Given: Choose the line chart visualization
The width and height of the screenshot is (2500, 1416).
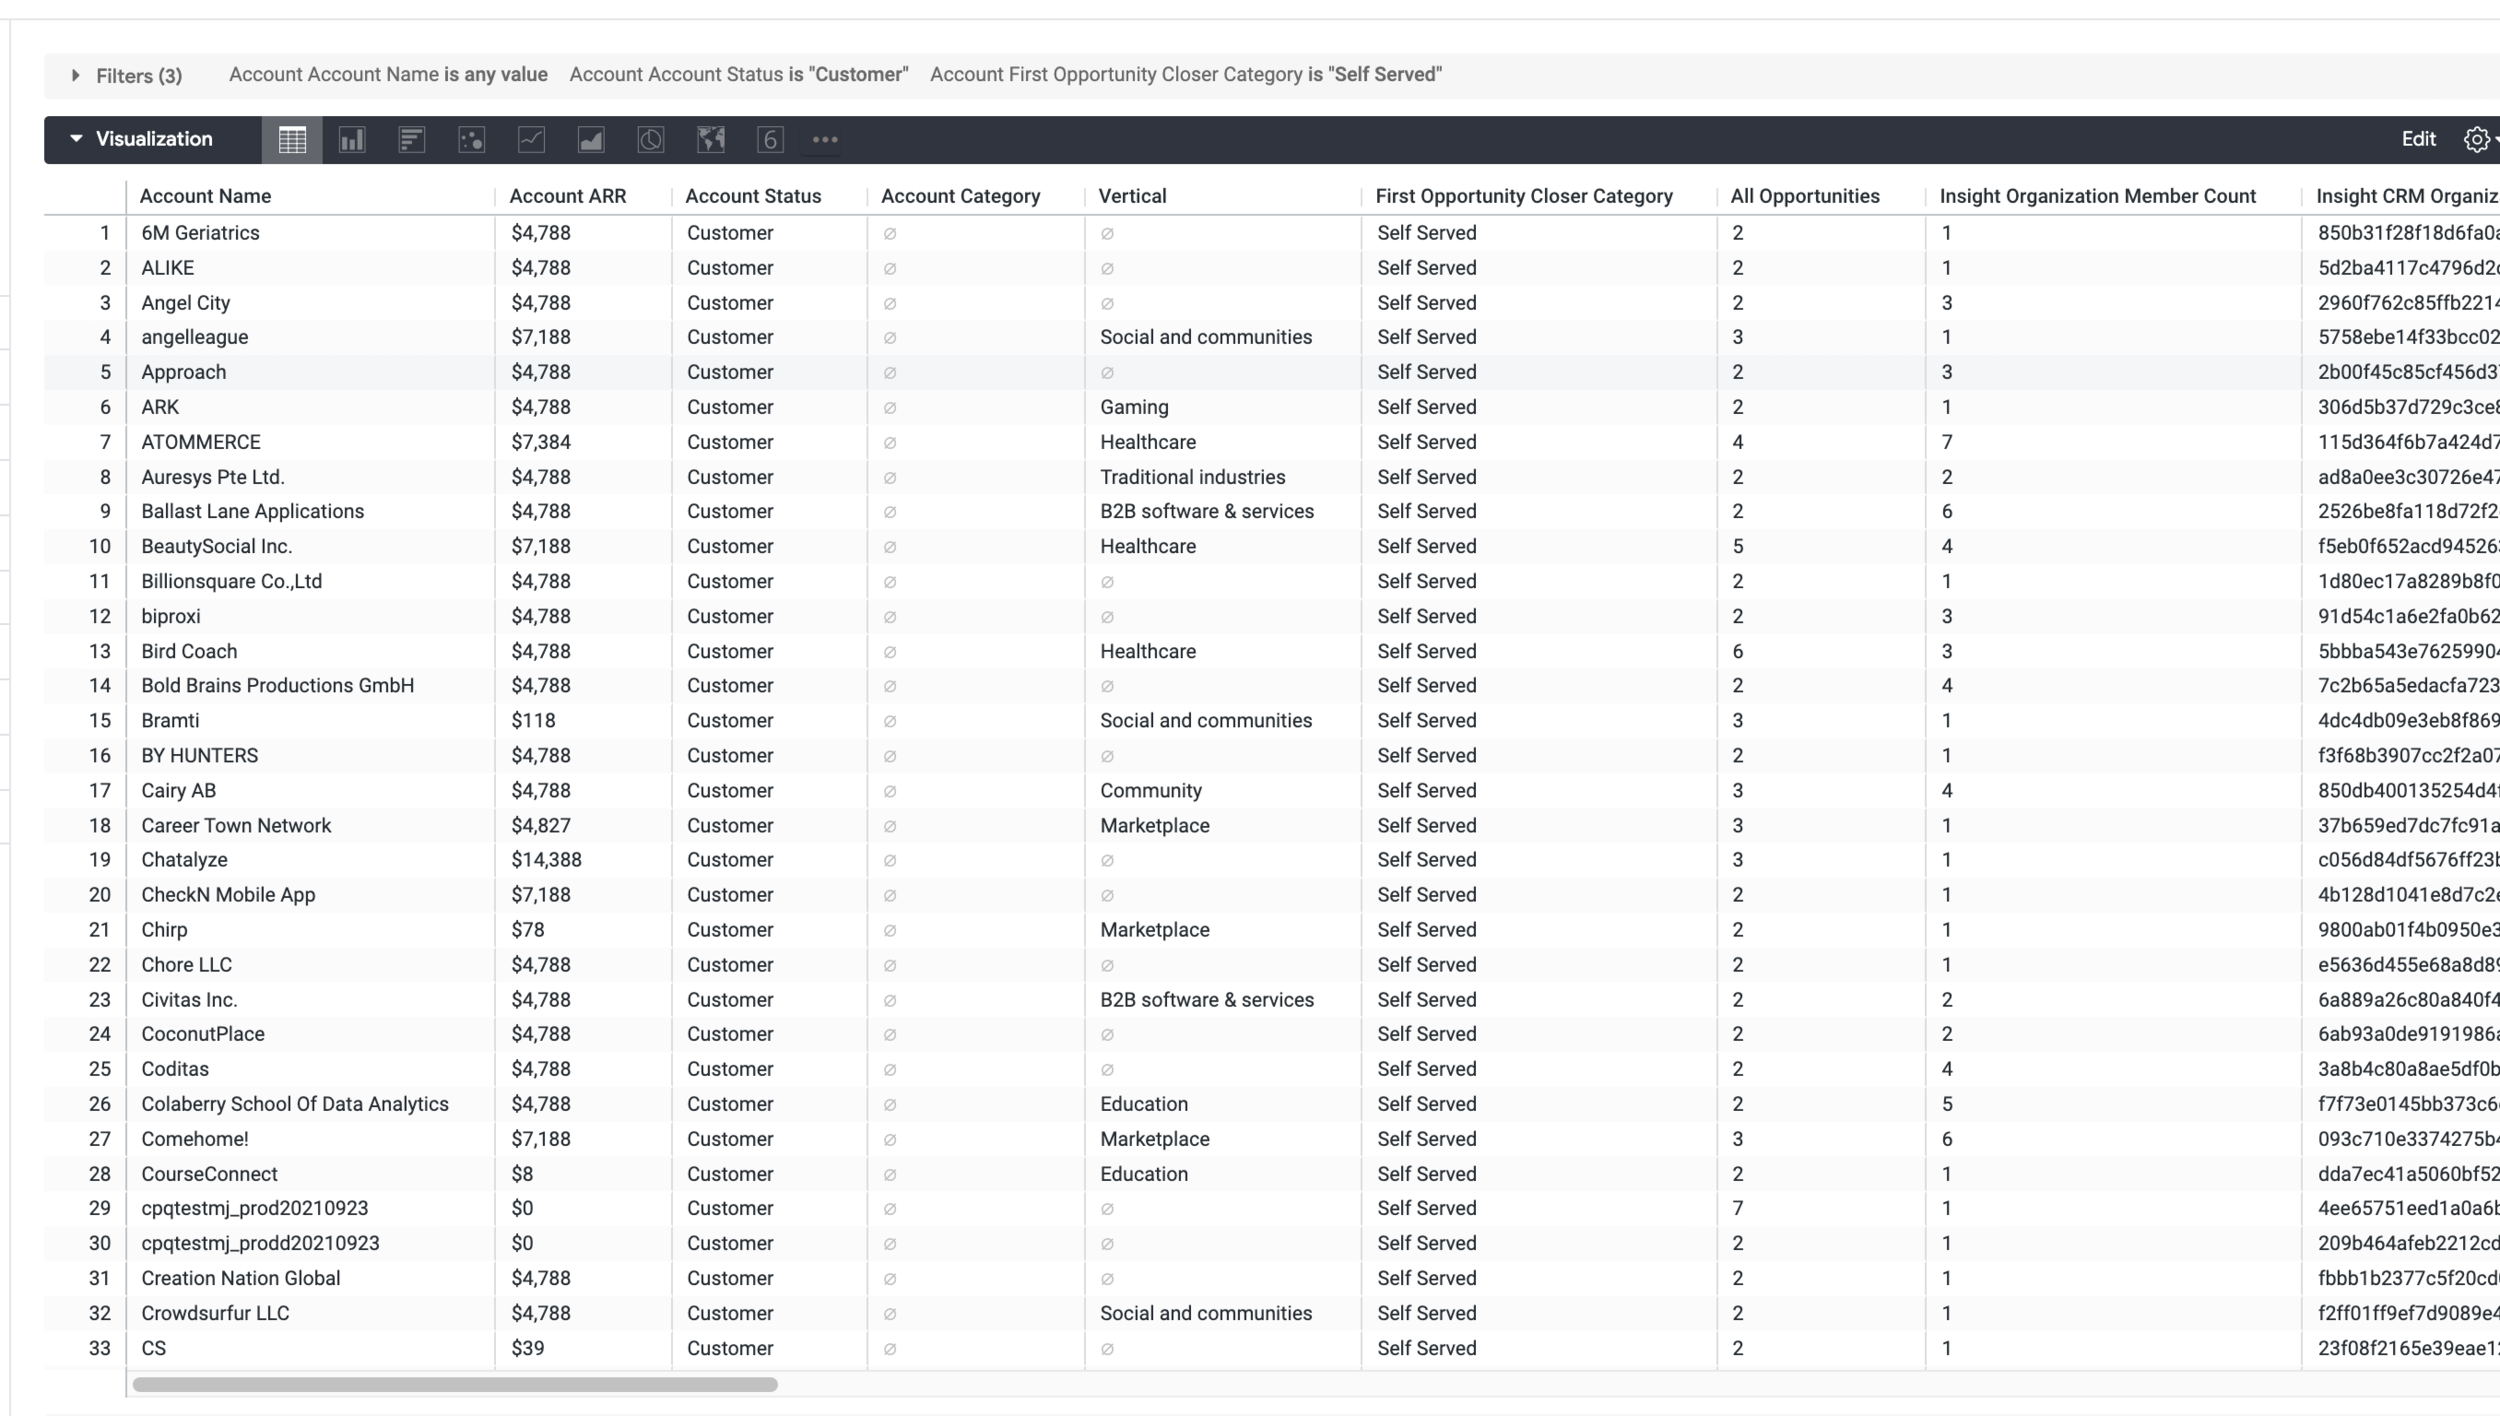Looking at the screenshot, I should [x=531, y=140].
